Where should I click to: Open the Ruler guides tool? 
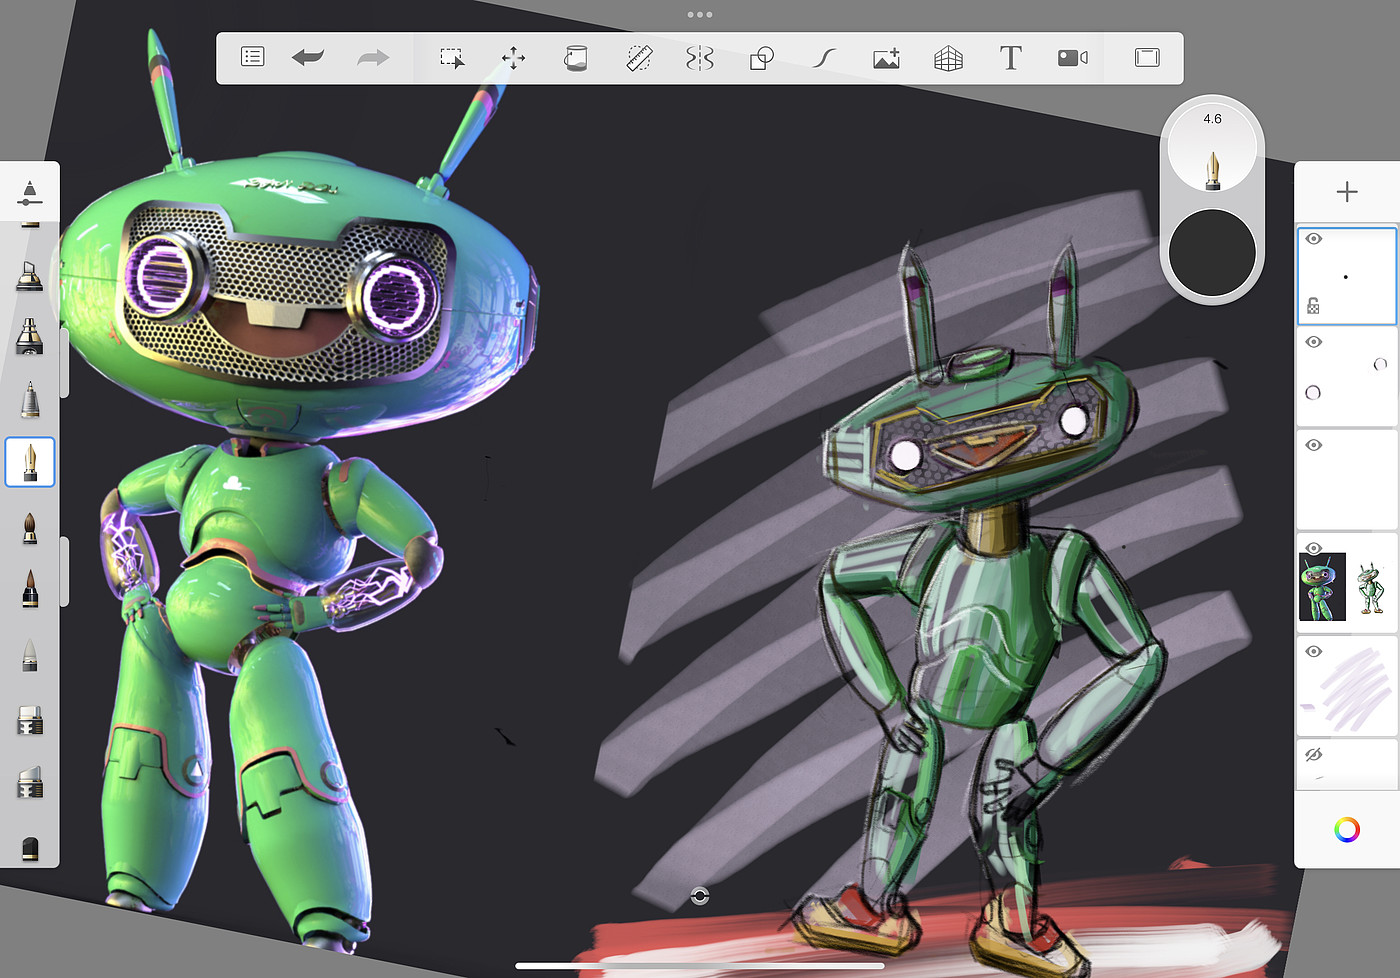(x=639, y=58)
